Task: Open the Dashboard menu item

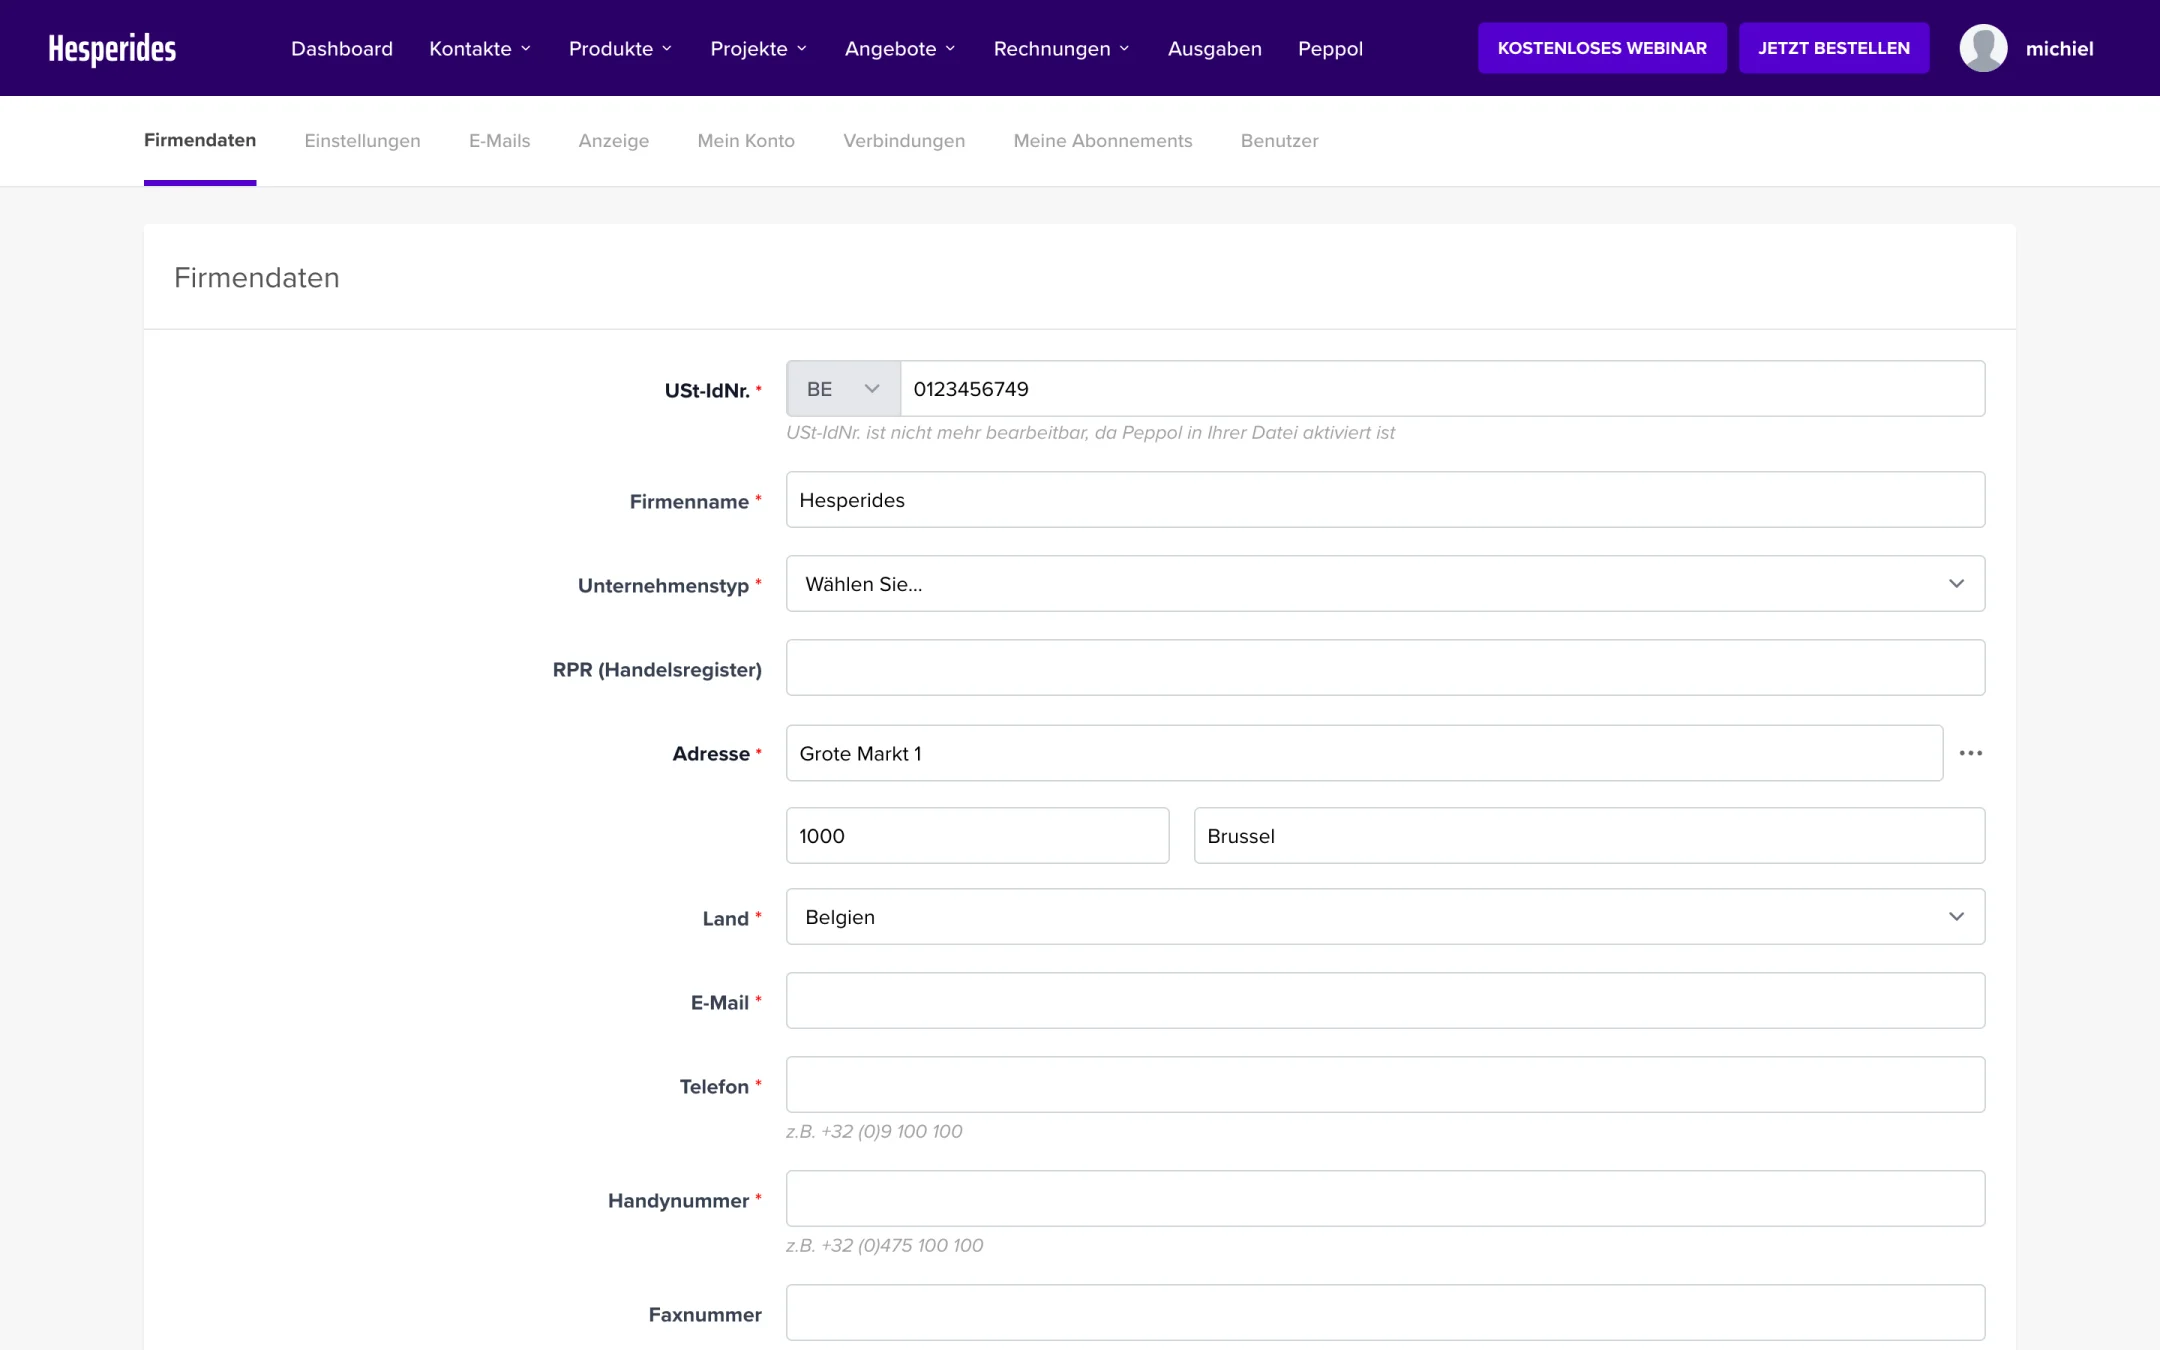Action: pyautogui.click(x=342, y=48)
